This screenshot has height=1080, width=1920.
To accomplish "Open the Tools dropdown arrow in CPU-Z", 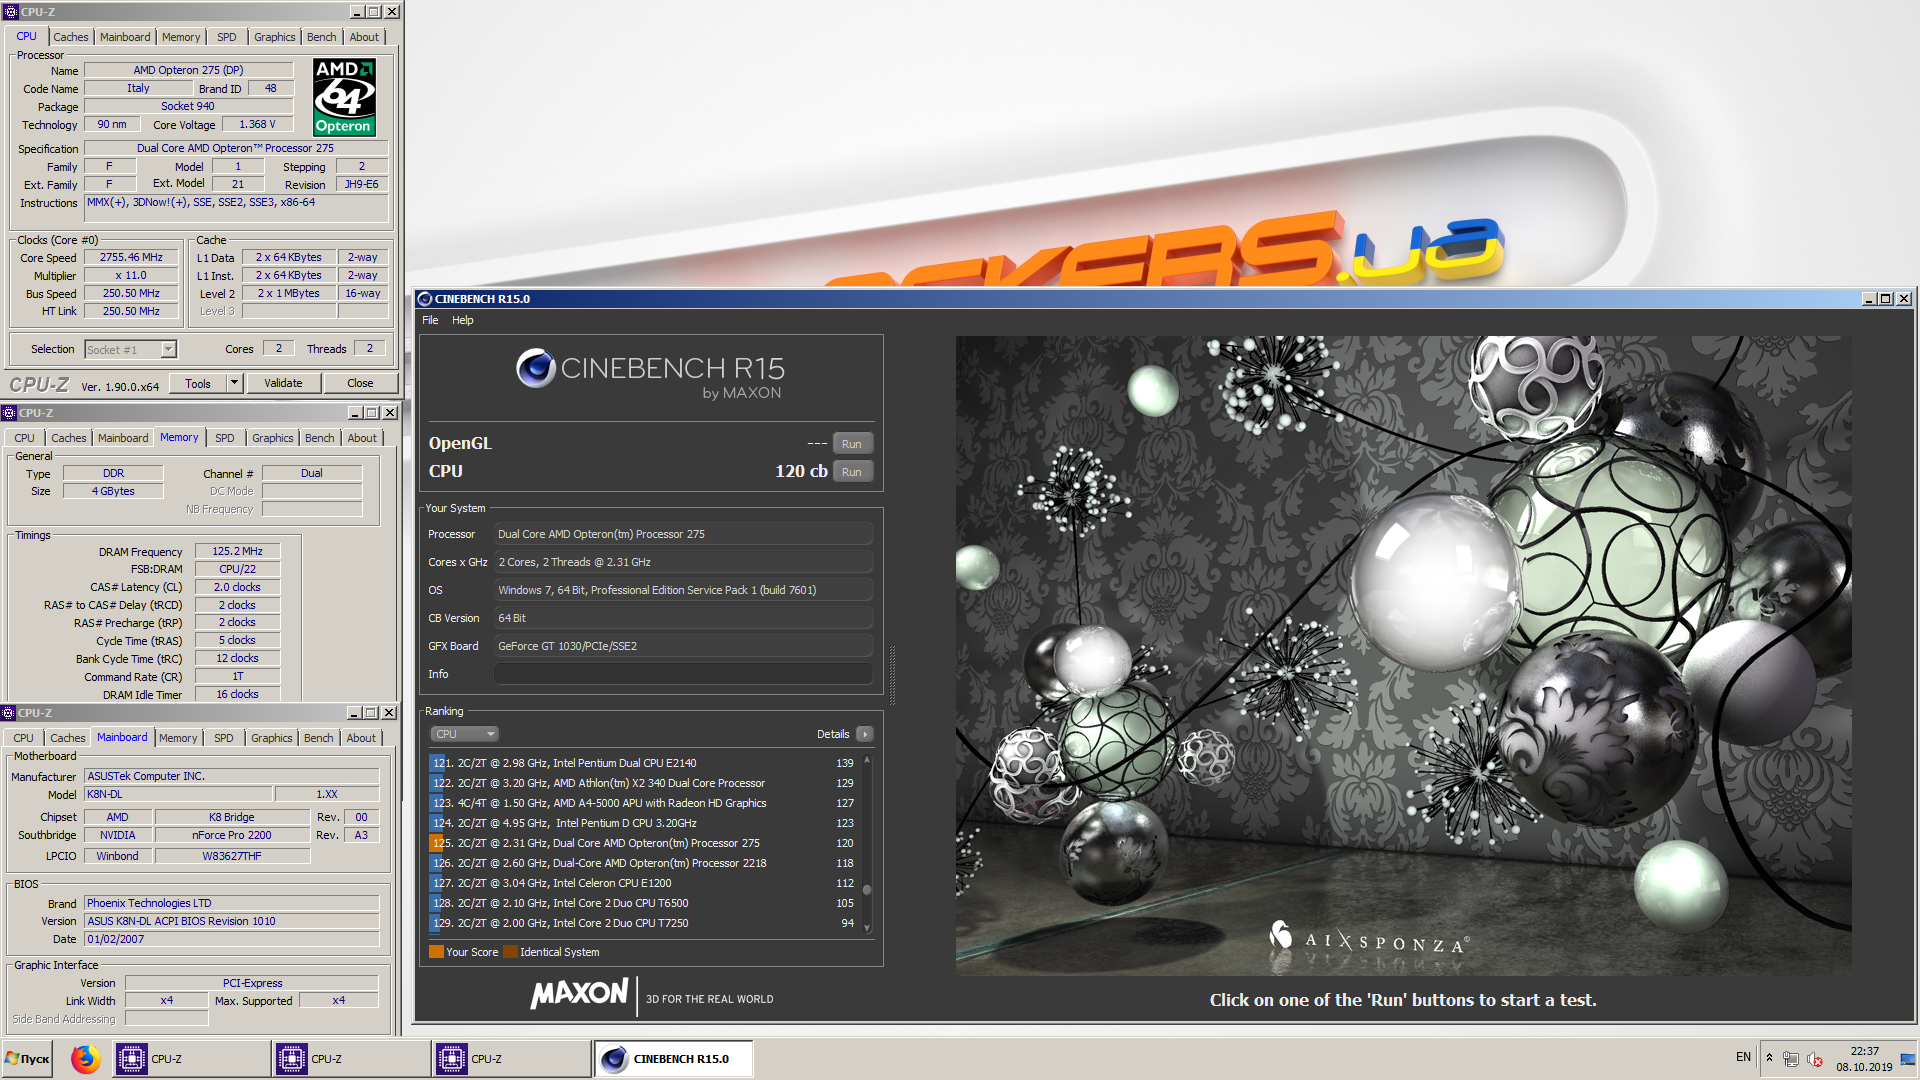I will (235, 383).
